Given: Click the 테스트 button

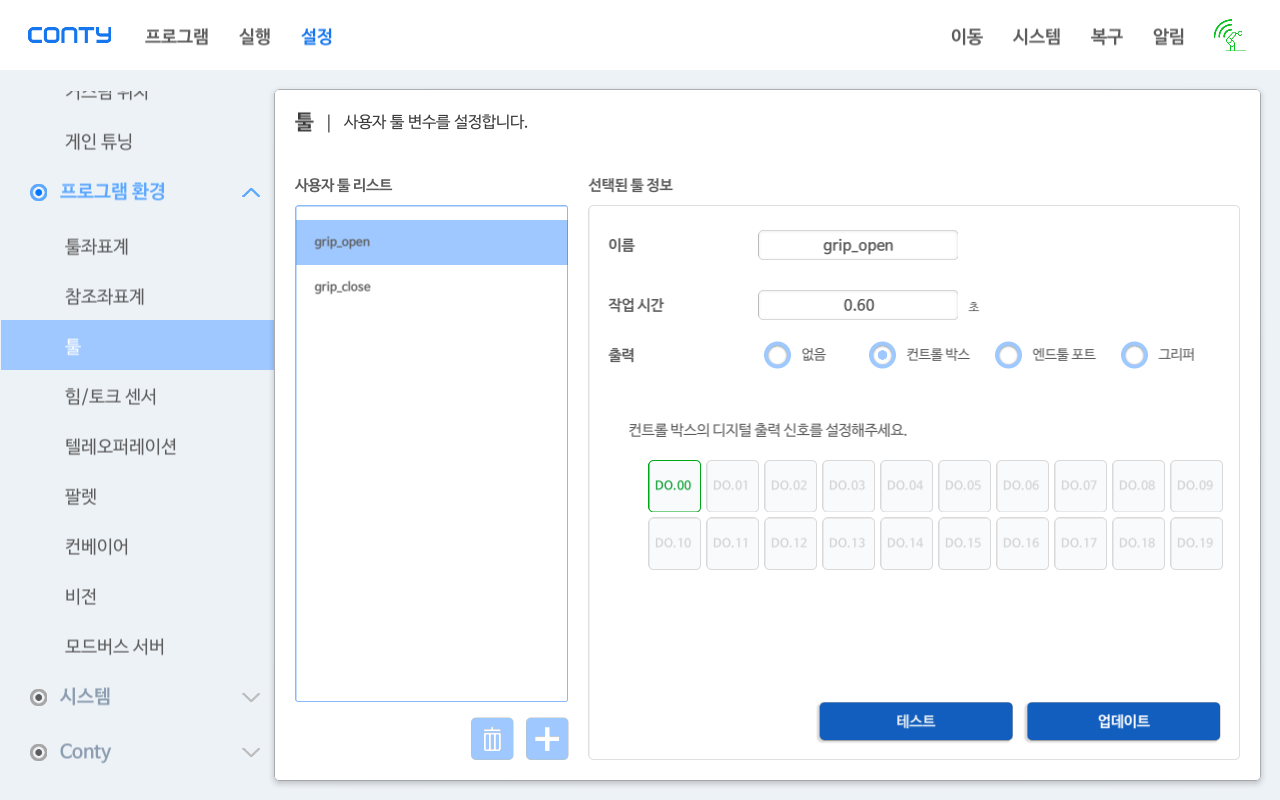Looking at the screenshot, I should pos(916,721).
